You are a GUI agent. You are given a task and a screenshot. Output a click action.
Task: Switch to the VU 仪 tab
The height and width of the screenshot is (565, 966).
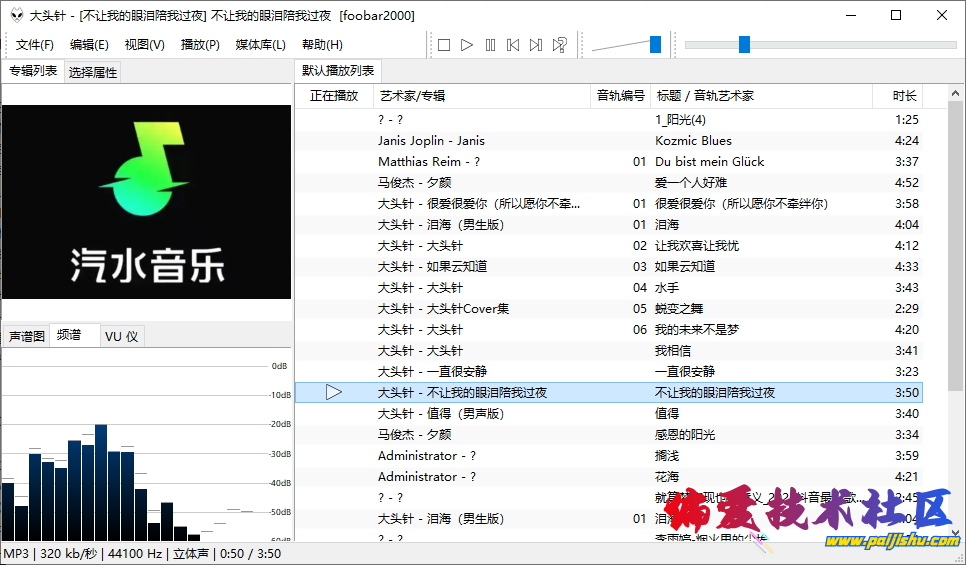(x=121, y=336)
